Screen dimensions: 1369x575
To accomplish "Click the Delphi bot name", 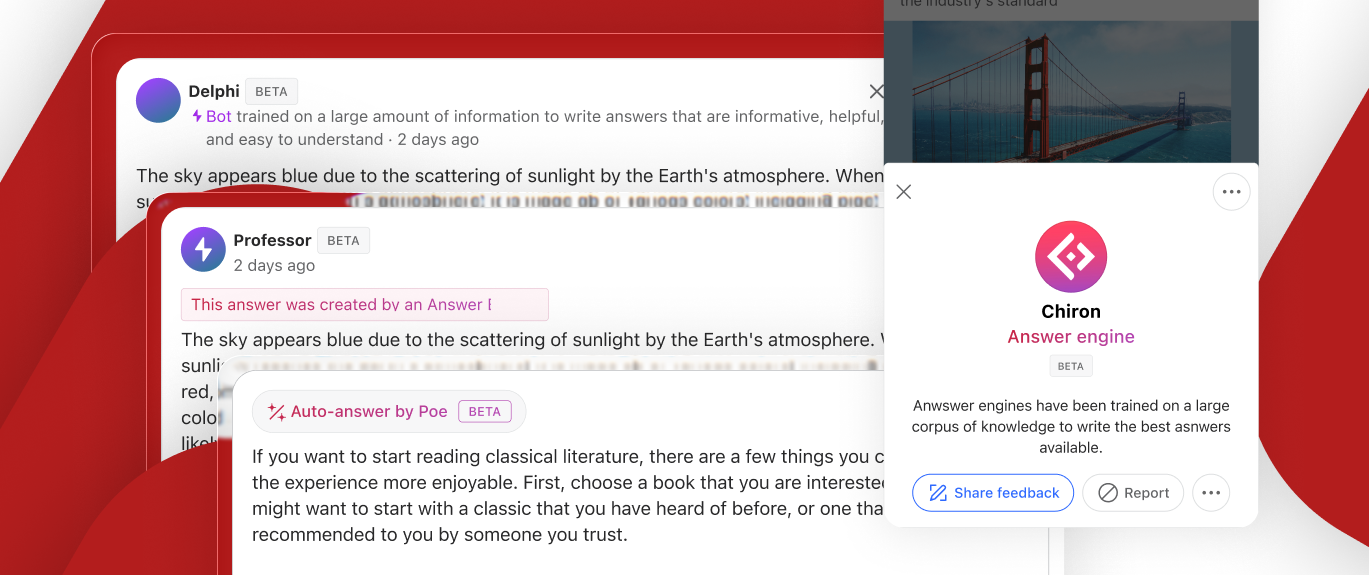I will pos(214,91).
